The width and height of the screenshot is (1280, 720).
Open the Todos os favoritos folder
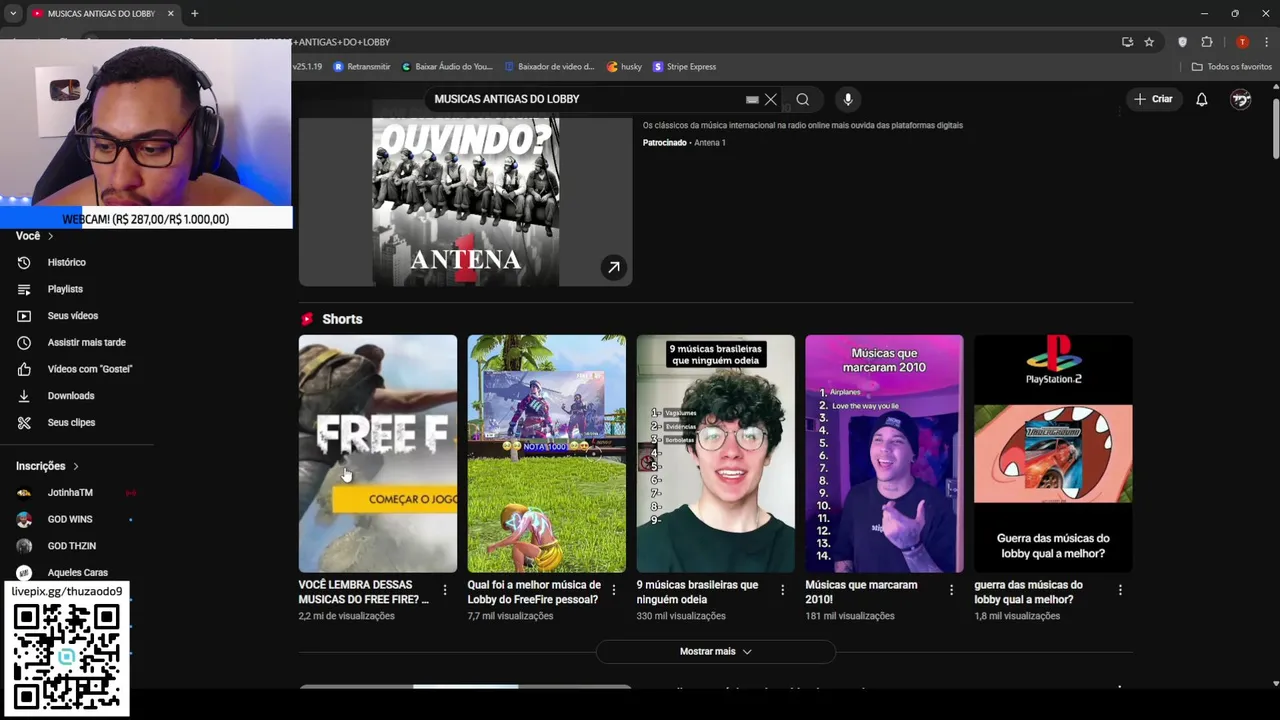click(1232, 67)
